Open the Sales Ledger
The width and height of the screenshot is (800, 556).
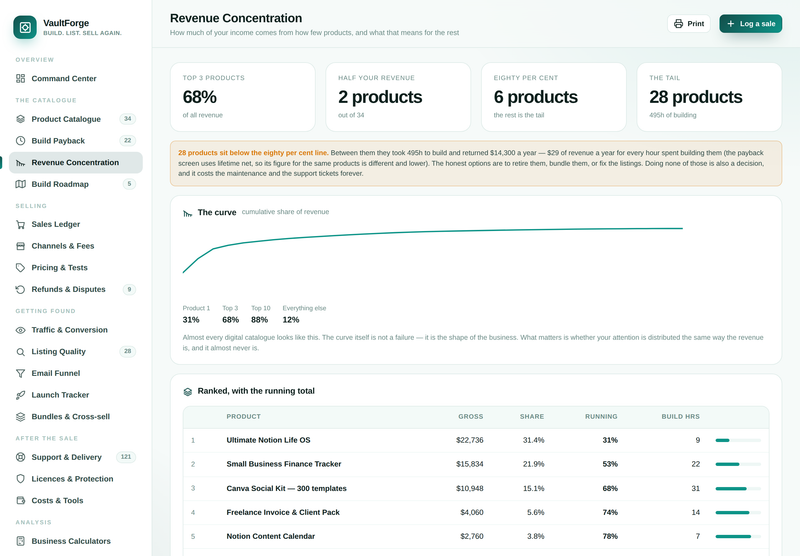coord(76,224)
